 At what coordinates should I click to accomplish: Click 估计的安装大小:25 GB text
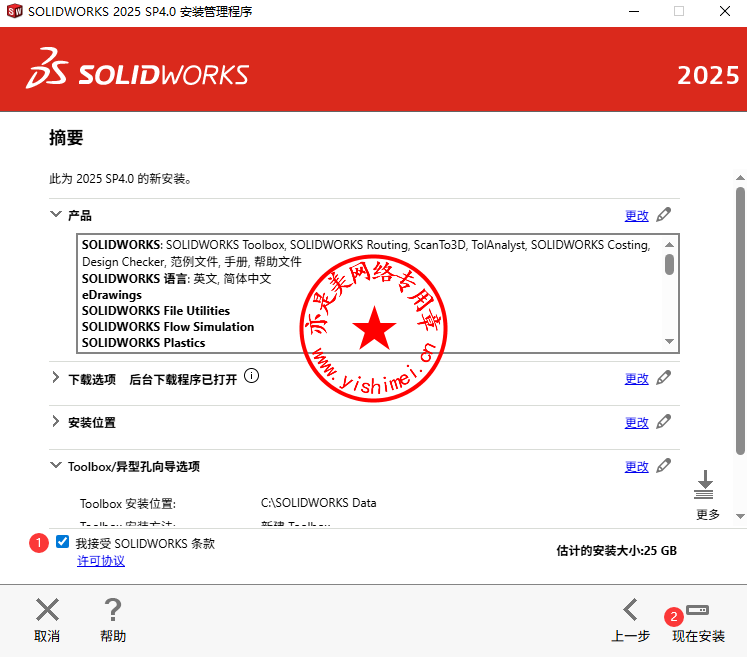616,551
